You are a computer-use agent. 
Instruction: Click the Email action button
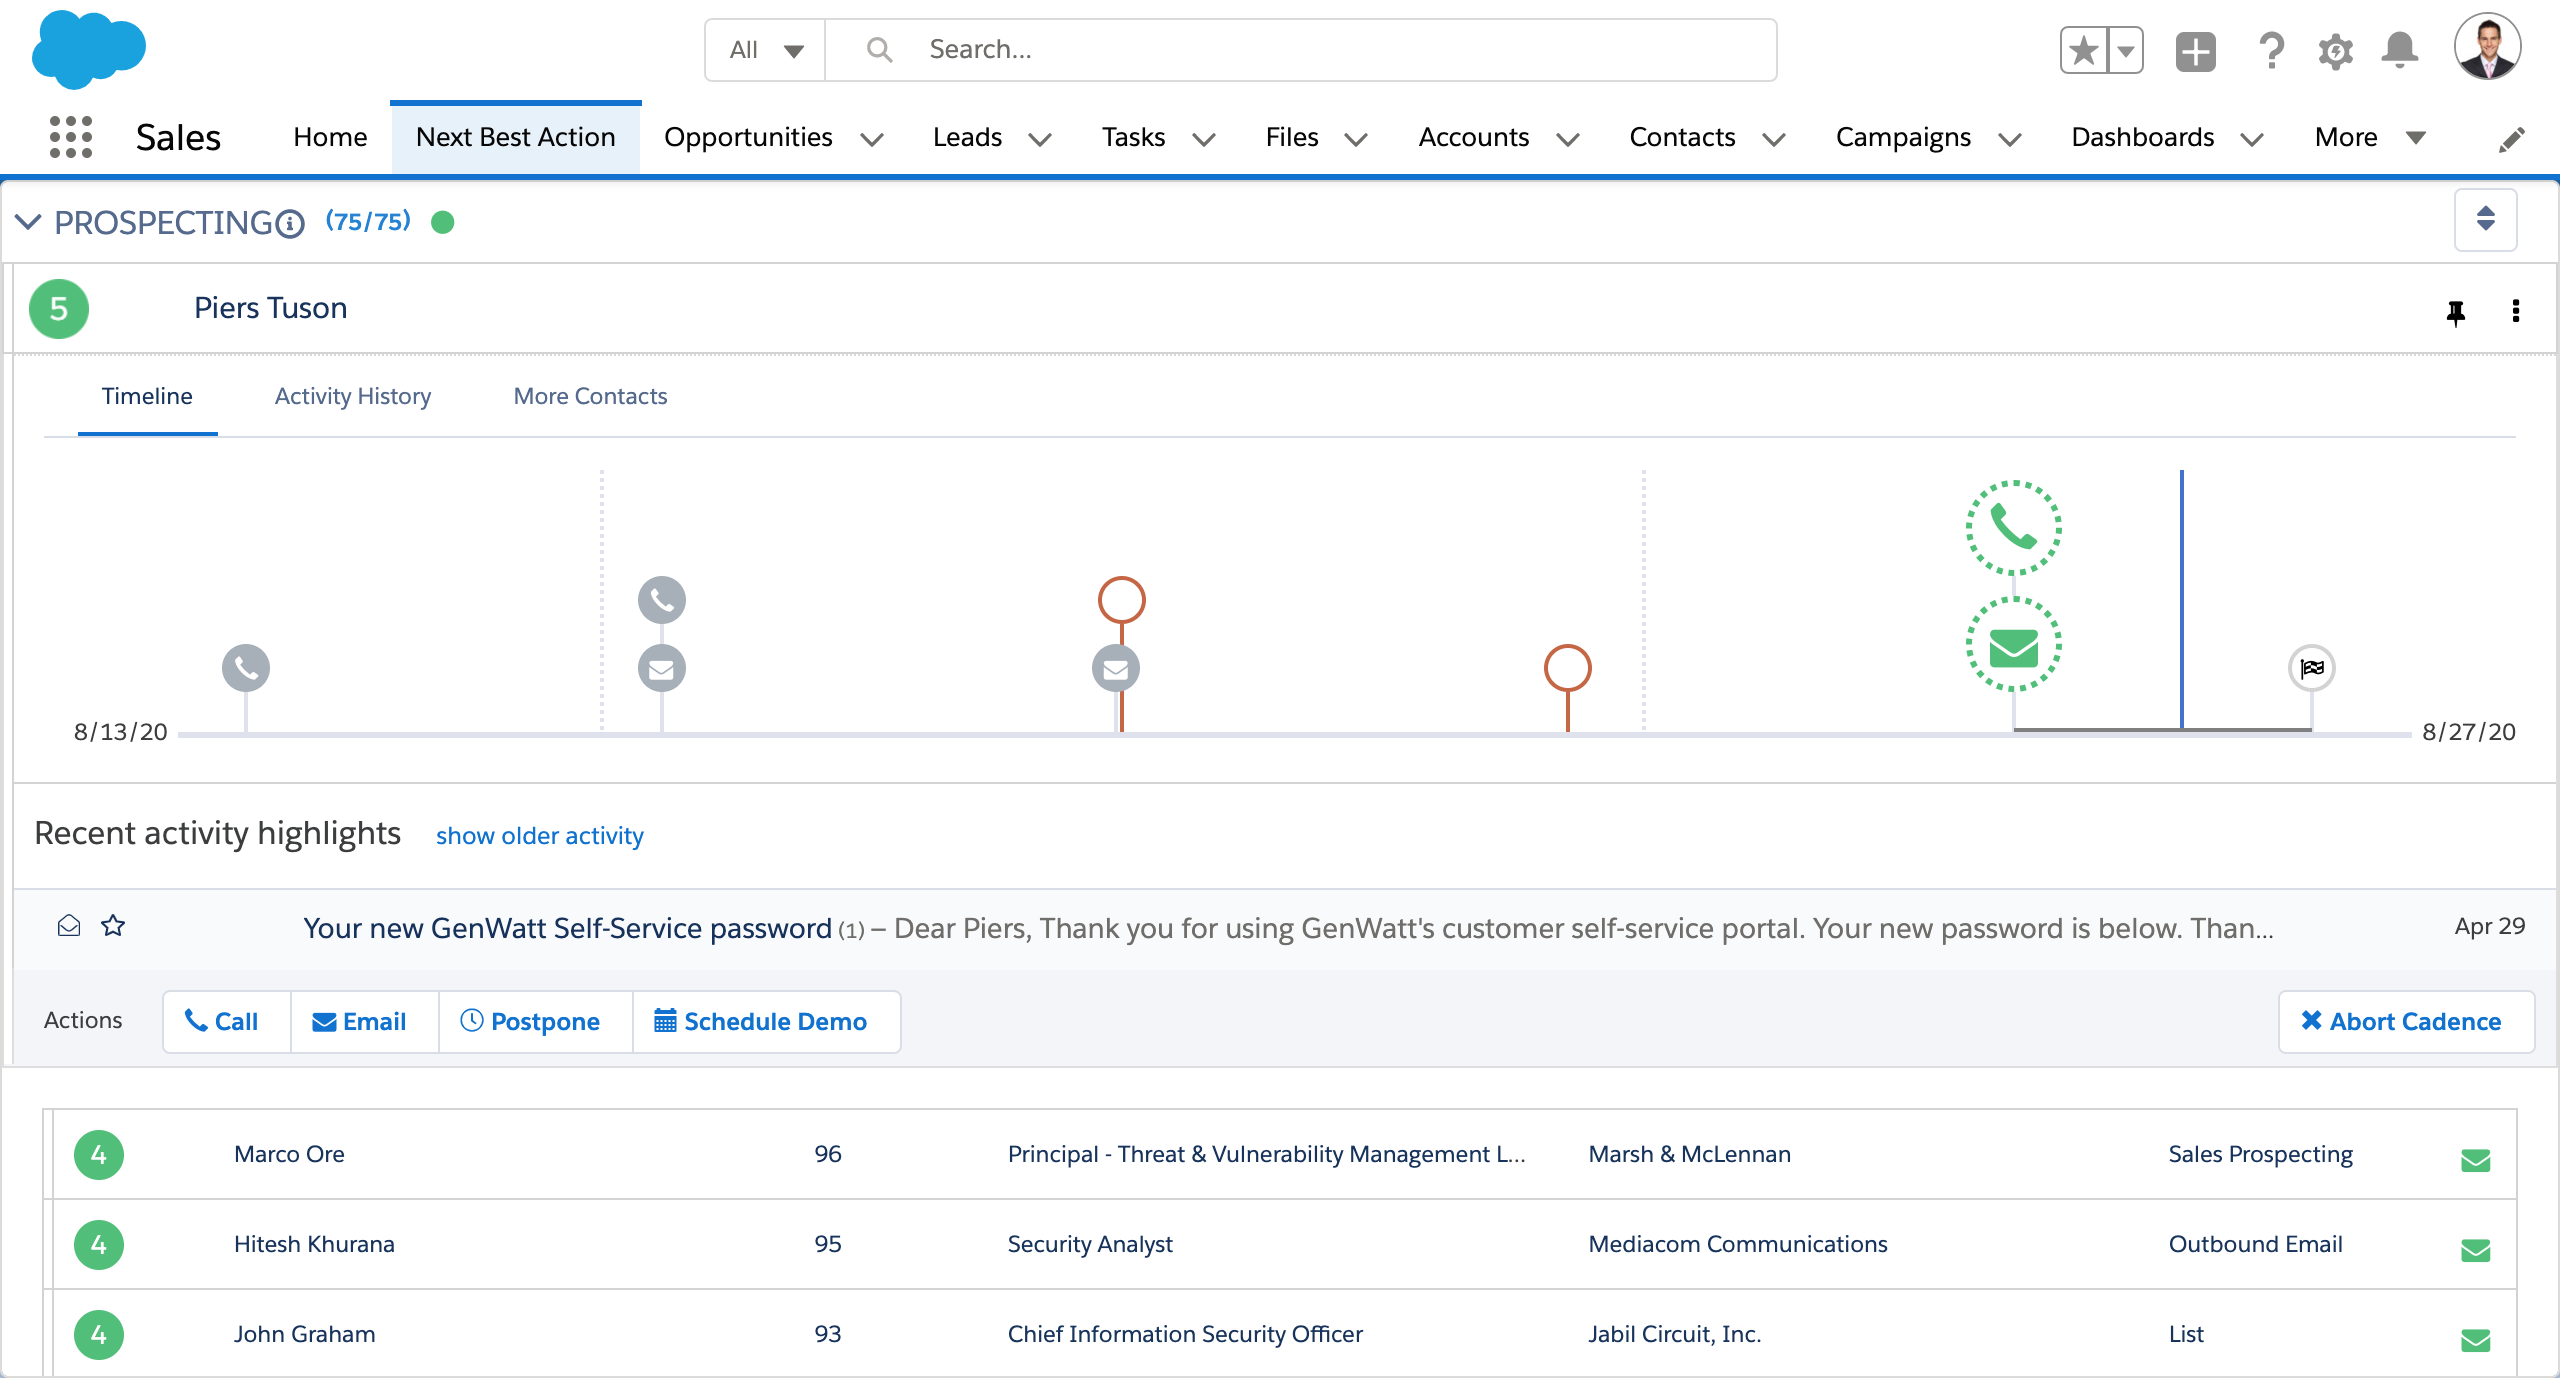click(x=364, y=1021)
